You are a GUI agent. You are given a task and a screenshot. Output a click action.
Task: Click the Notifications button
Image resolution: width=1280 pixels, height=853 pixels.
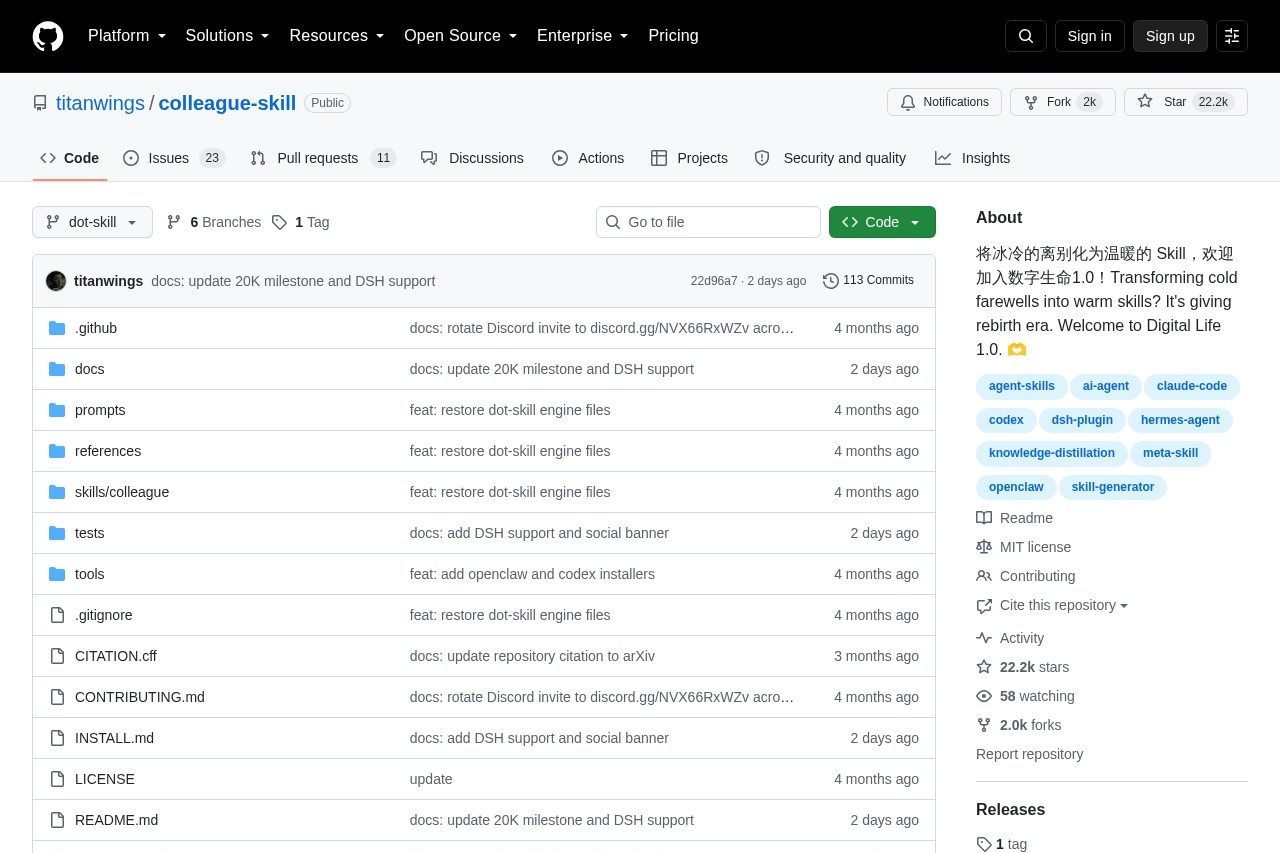pyautogui.click(x=944, y=102)
